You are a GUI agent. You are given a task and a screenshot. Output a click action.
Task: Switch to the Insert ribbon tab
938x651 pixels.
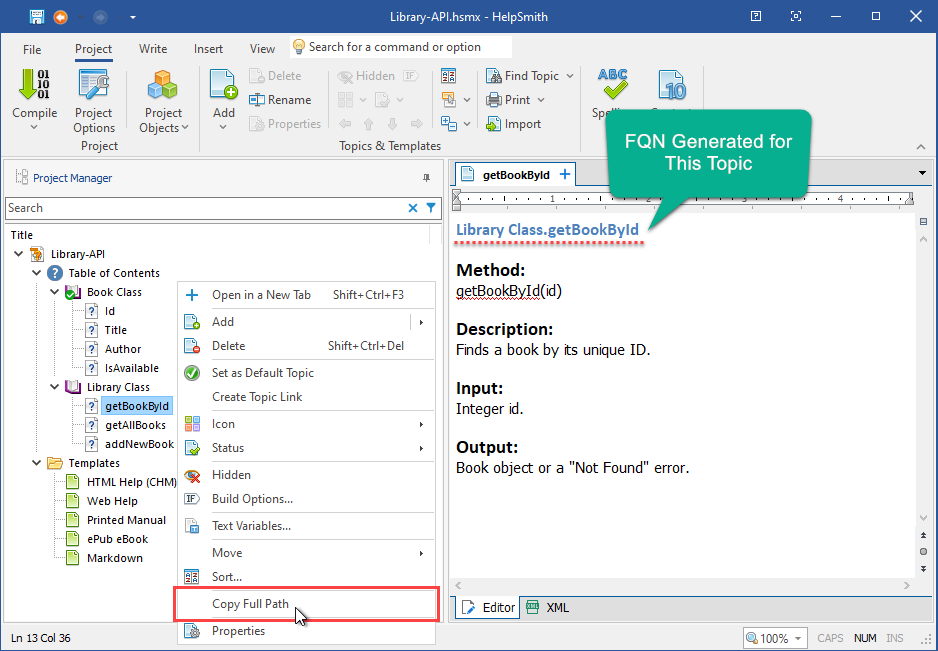(x=208, y=49)
